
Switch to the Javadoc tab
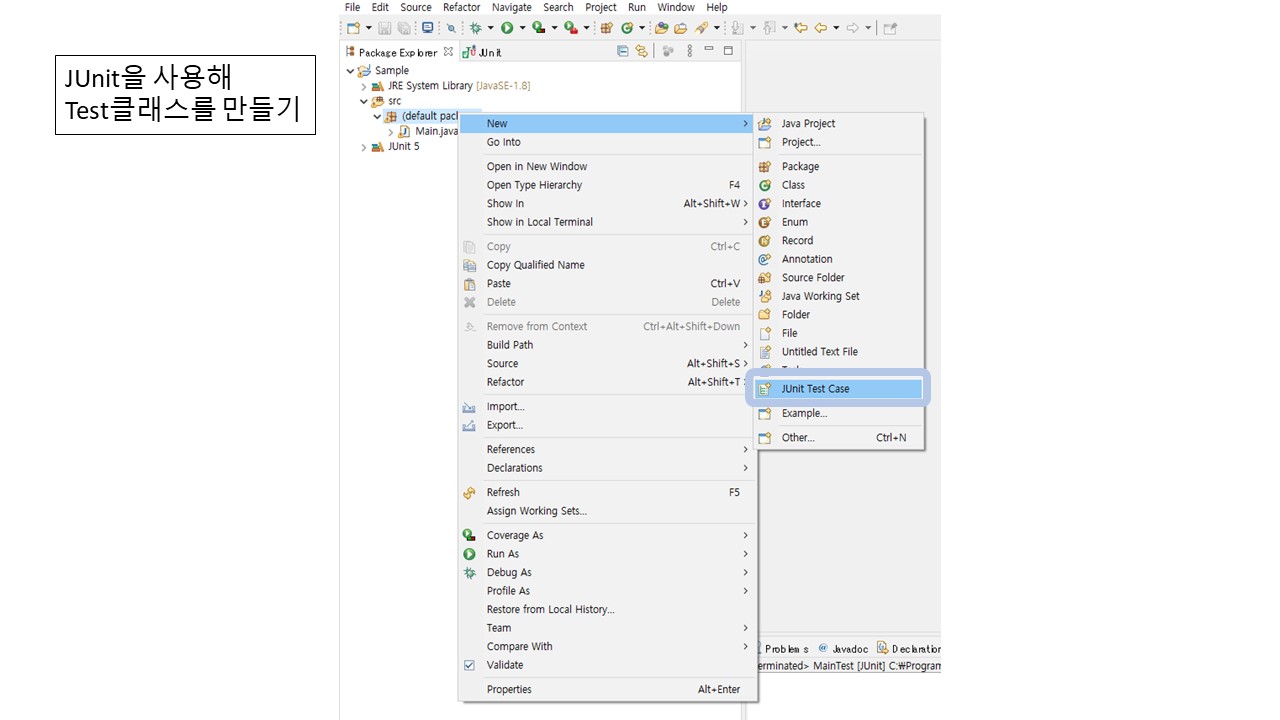coord(845,649)
